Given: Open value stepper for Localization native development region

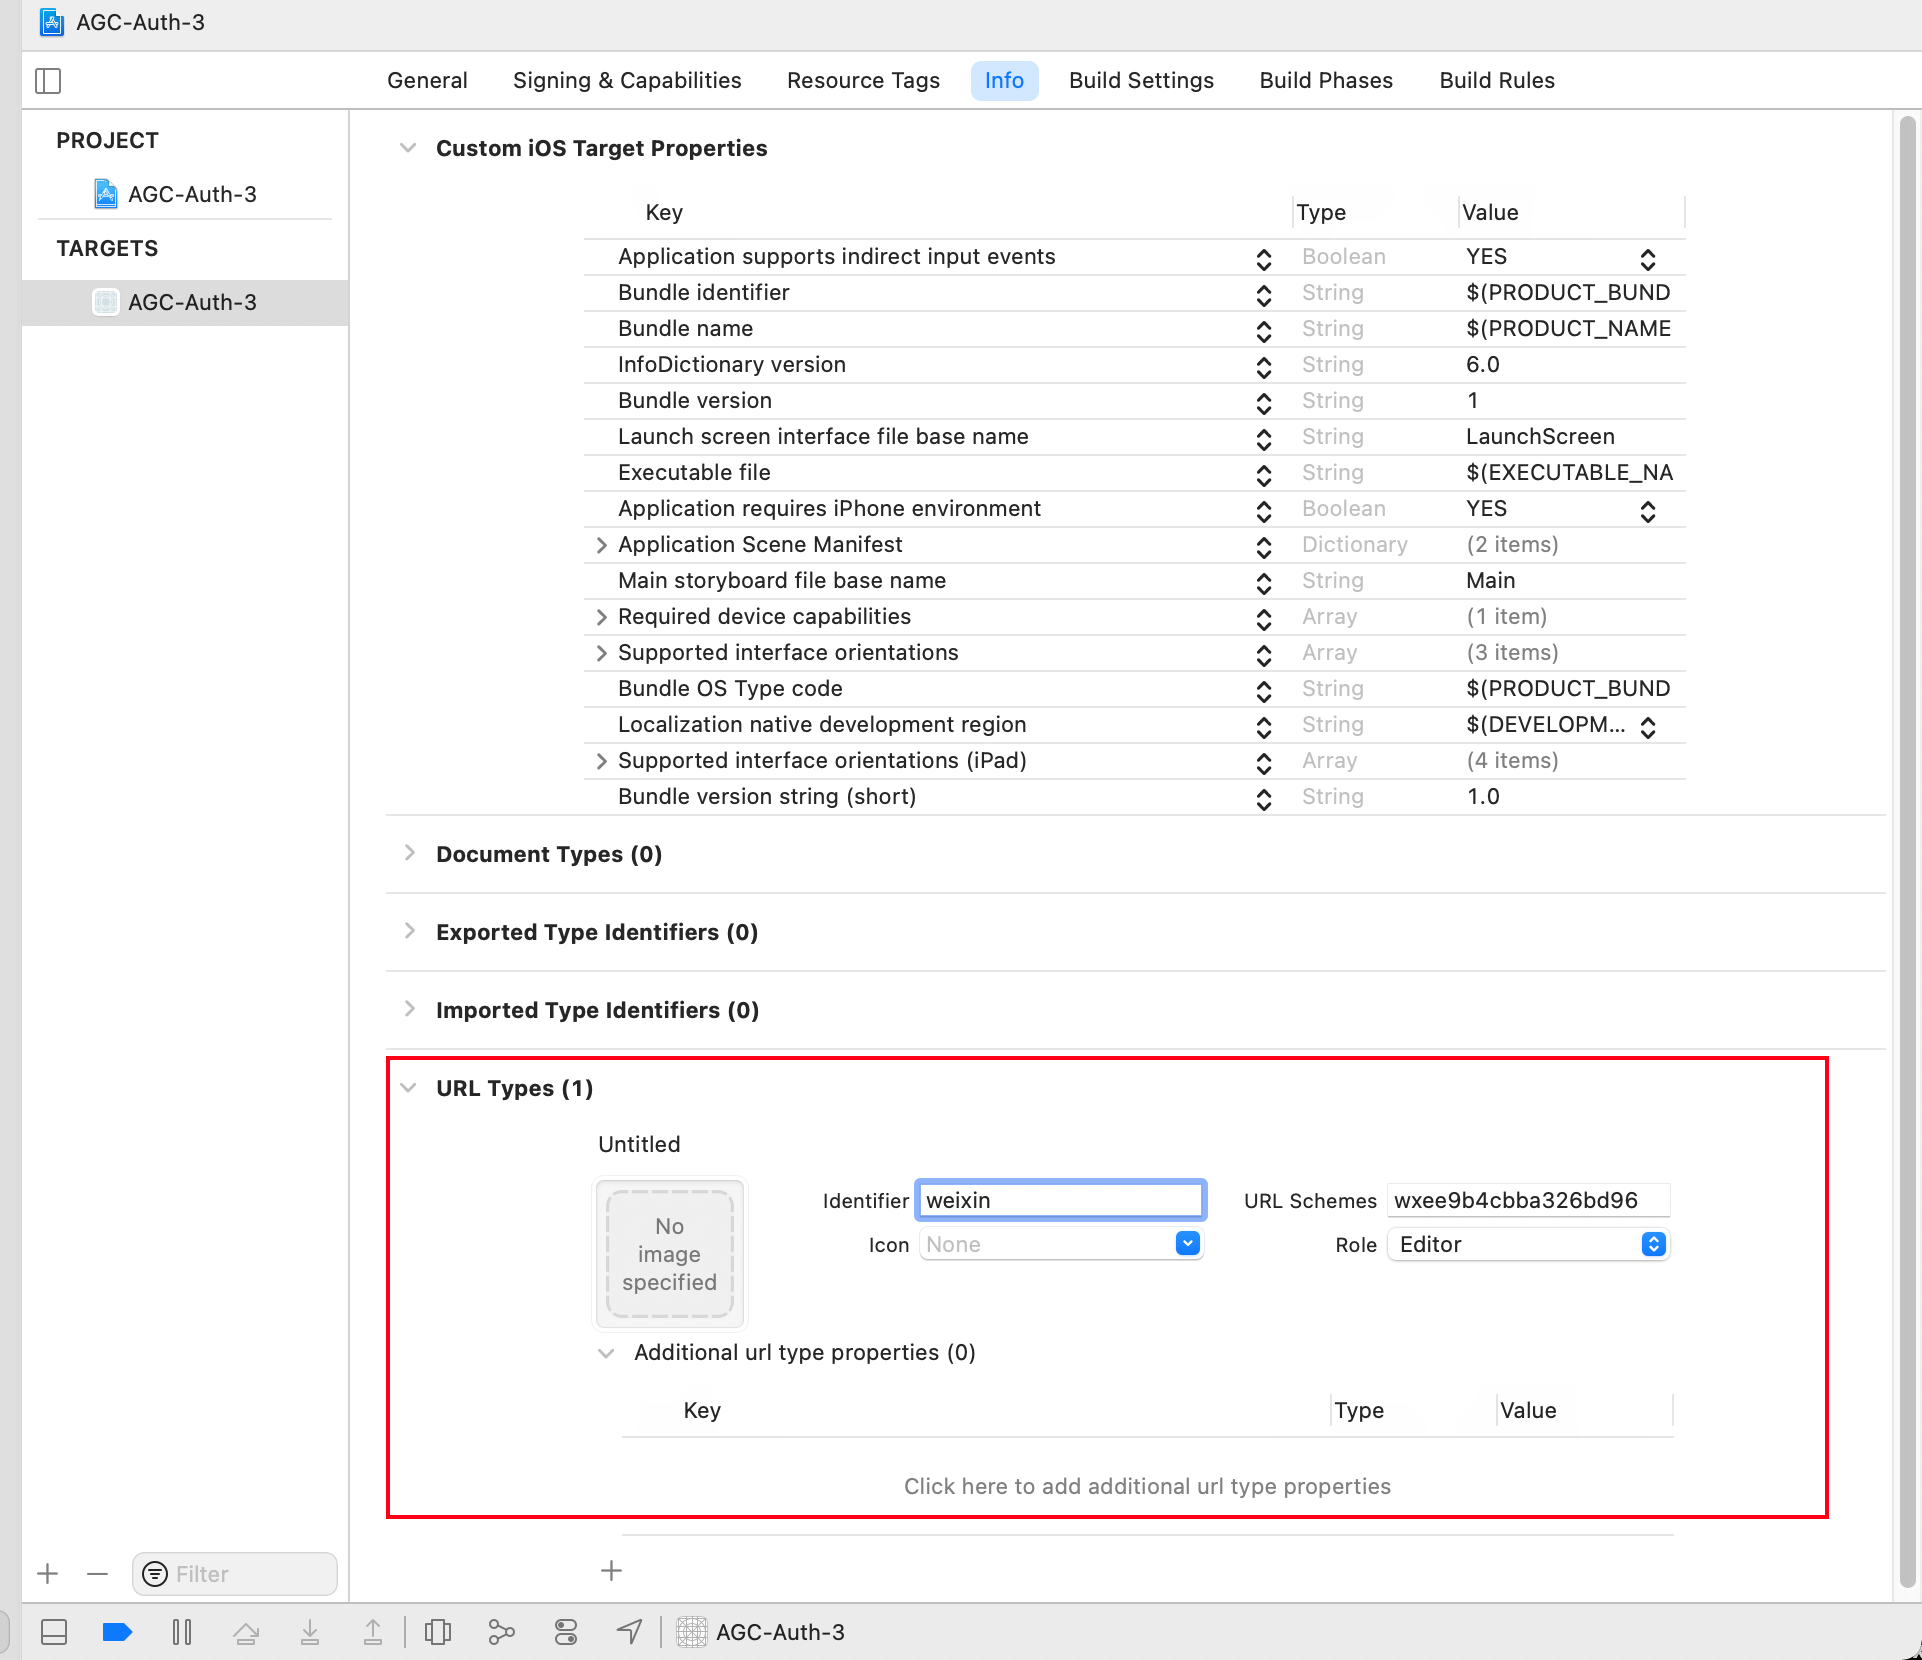Looking at the screenshot, I should pos(1648,726).
